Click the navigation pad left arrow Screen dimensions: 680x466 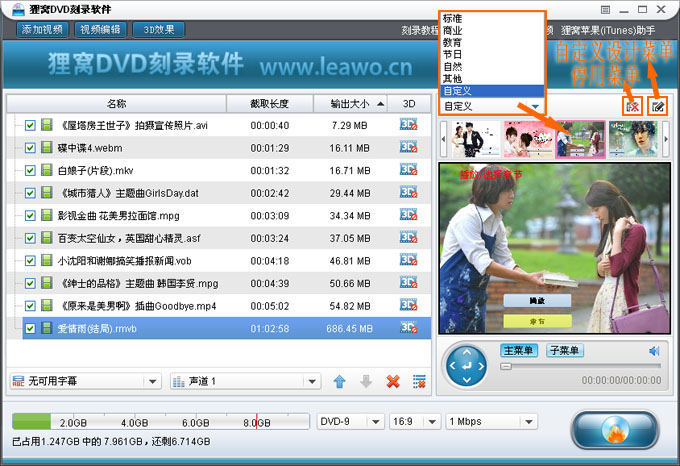click(452, 366)
